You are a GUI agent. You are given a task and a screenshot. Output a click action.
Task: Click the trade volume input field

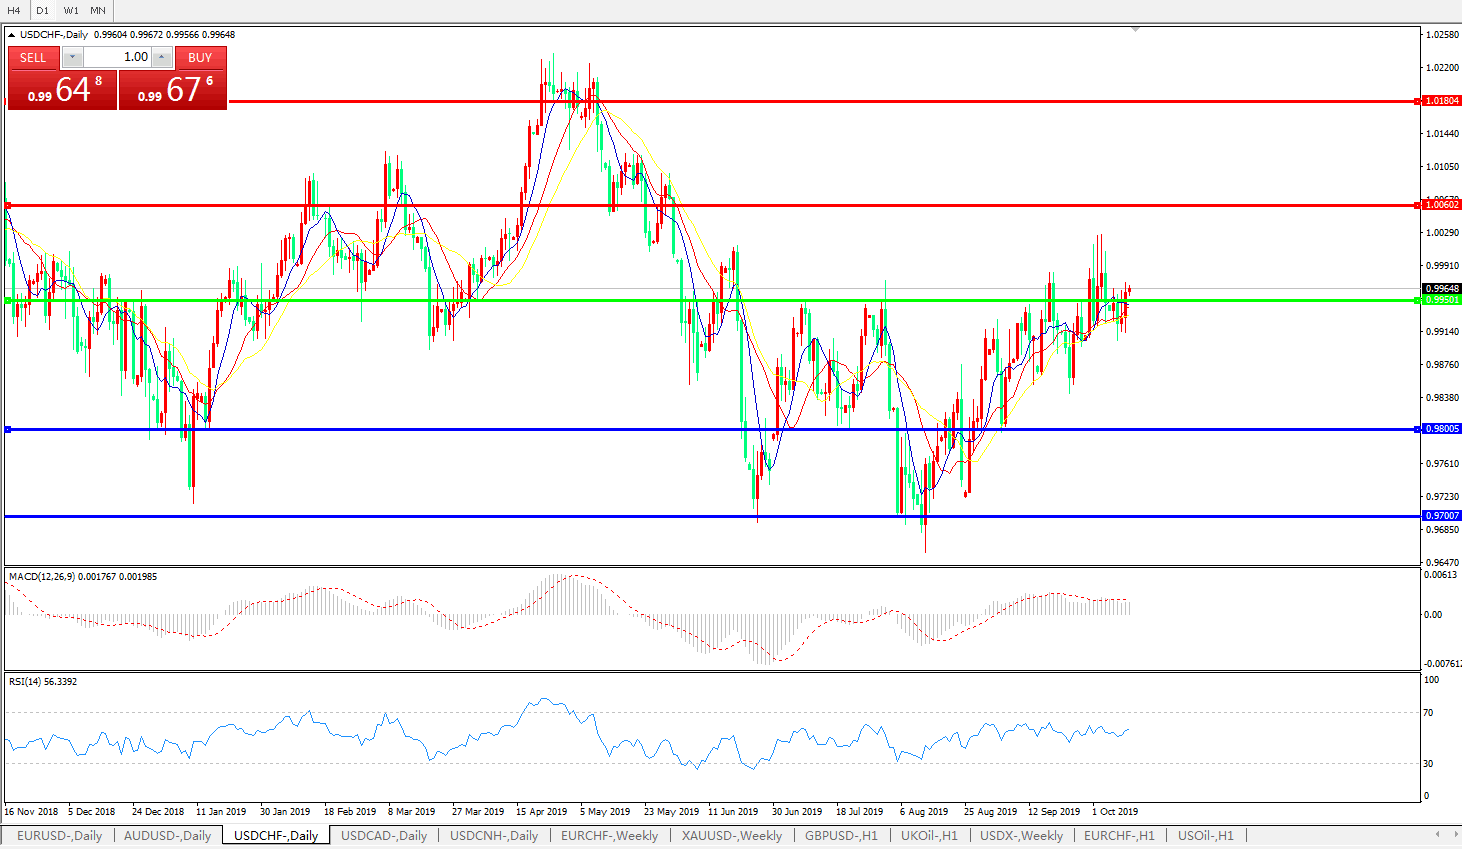(x=117, y=57)
